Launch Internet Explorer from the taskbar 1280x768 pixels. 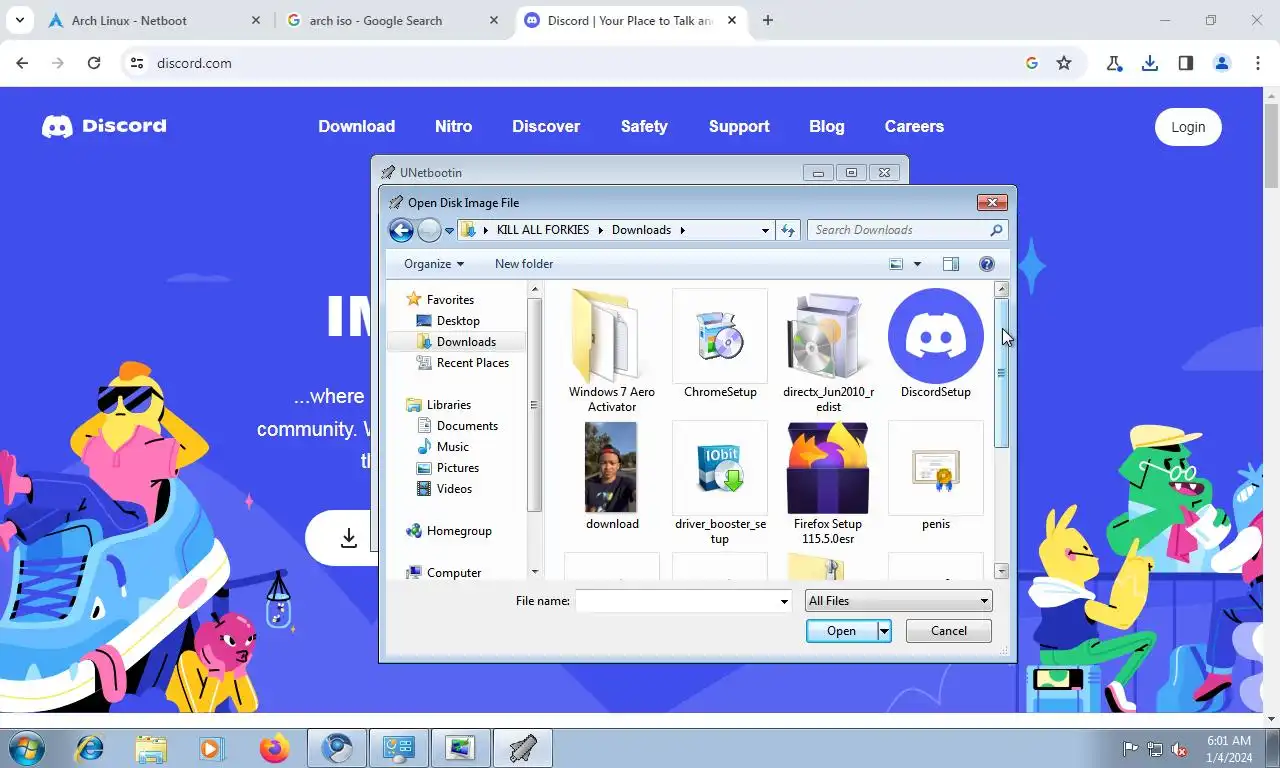90,748
